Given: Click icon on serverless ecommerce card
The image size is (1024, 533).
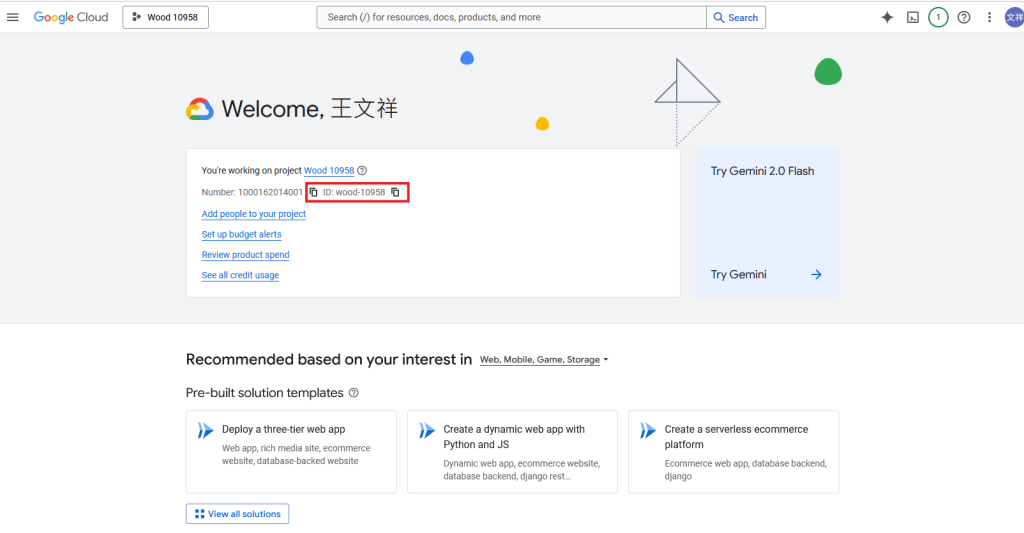Looking at the screenshot, I should (x=648, y=430).
